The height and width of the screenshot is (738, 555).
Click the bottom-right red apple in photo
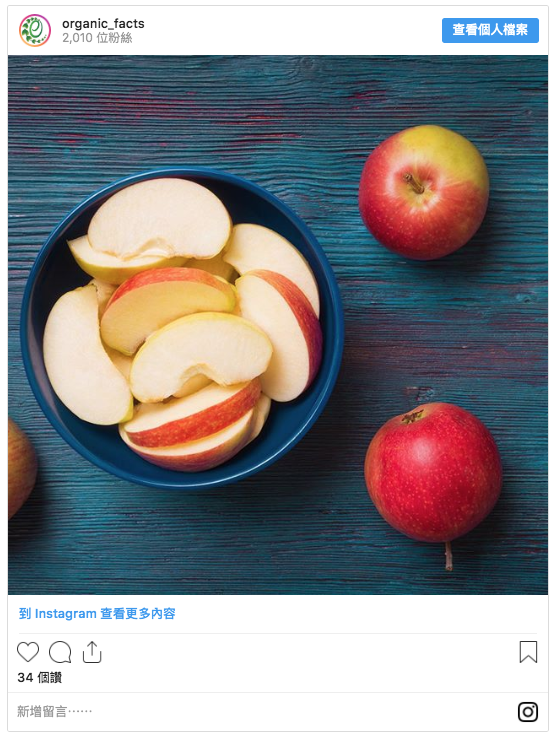click(433, 473)
